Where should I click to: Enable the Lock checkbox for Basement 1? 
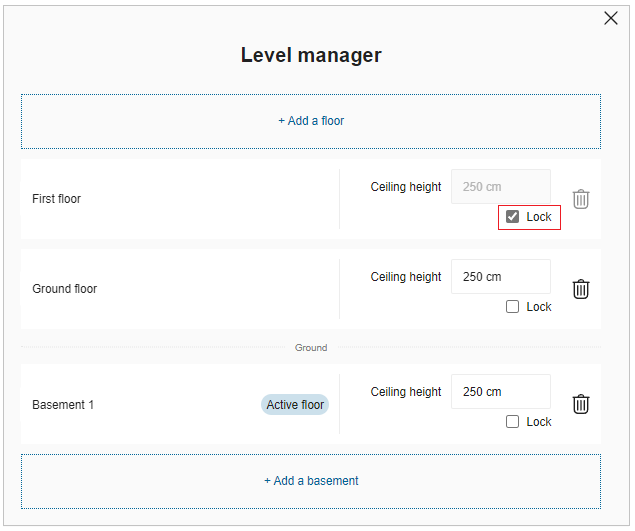513,422
